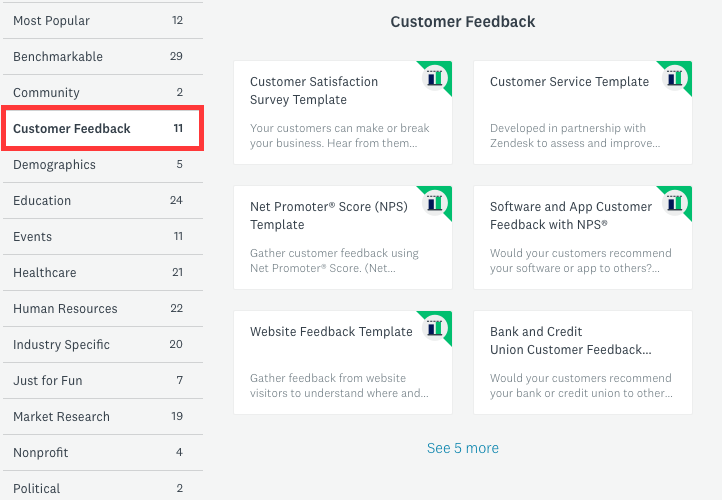Click benchmark icon on Website Feedback Template card
The height and width of the screenshot is (500, 722).
tap(435, 328)
